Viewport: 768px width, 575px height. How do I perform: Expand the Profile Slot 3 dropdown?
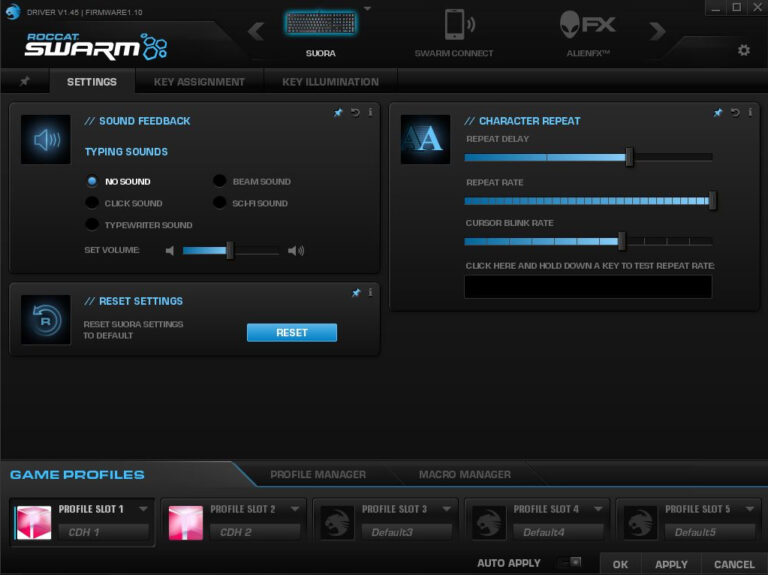446,509
